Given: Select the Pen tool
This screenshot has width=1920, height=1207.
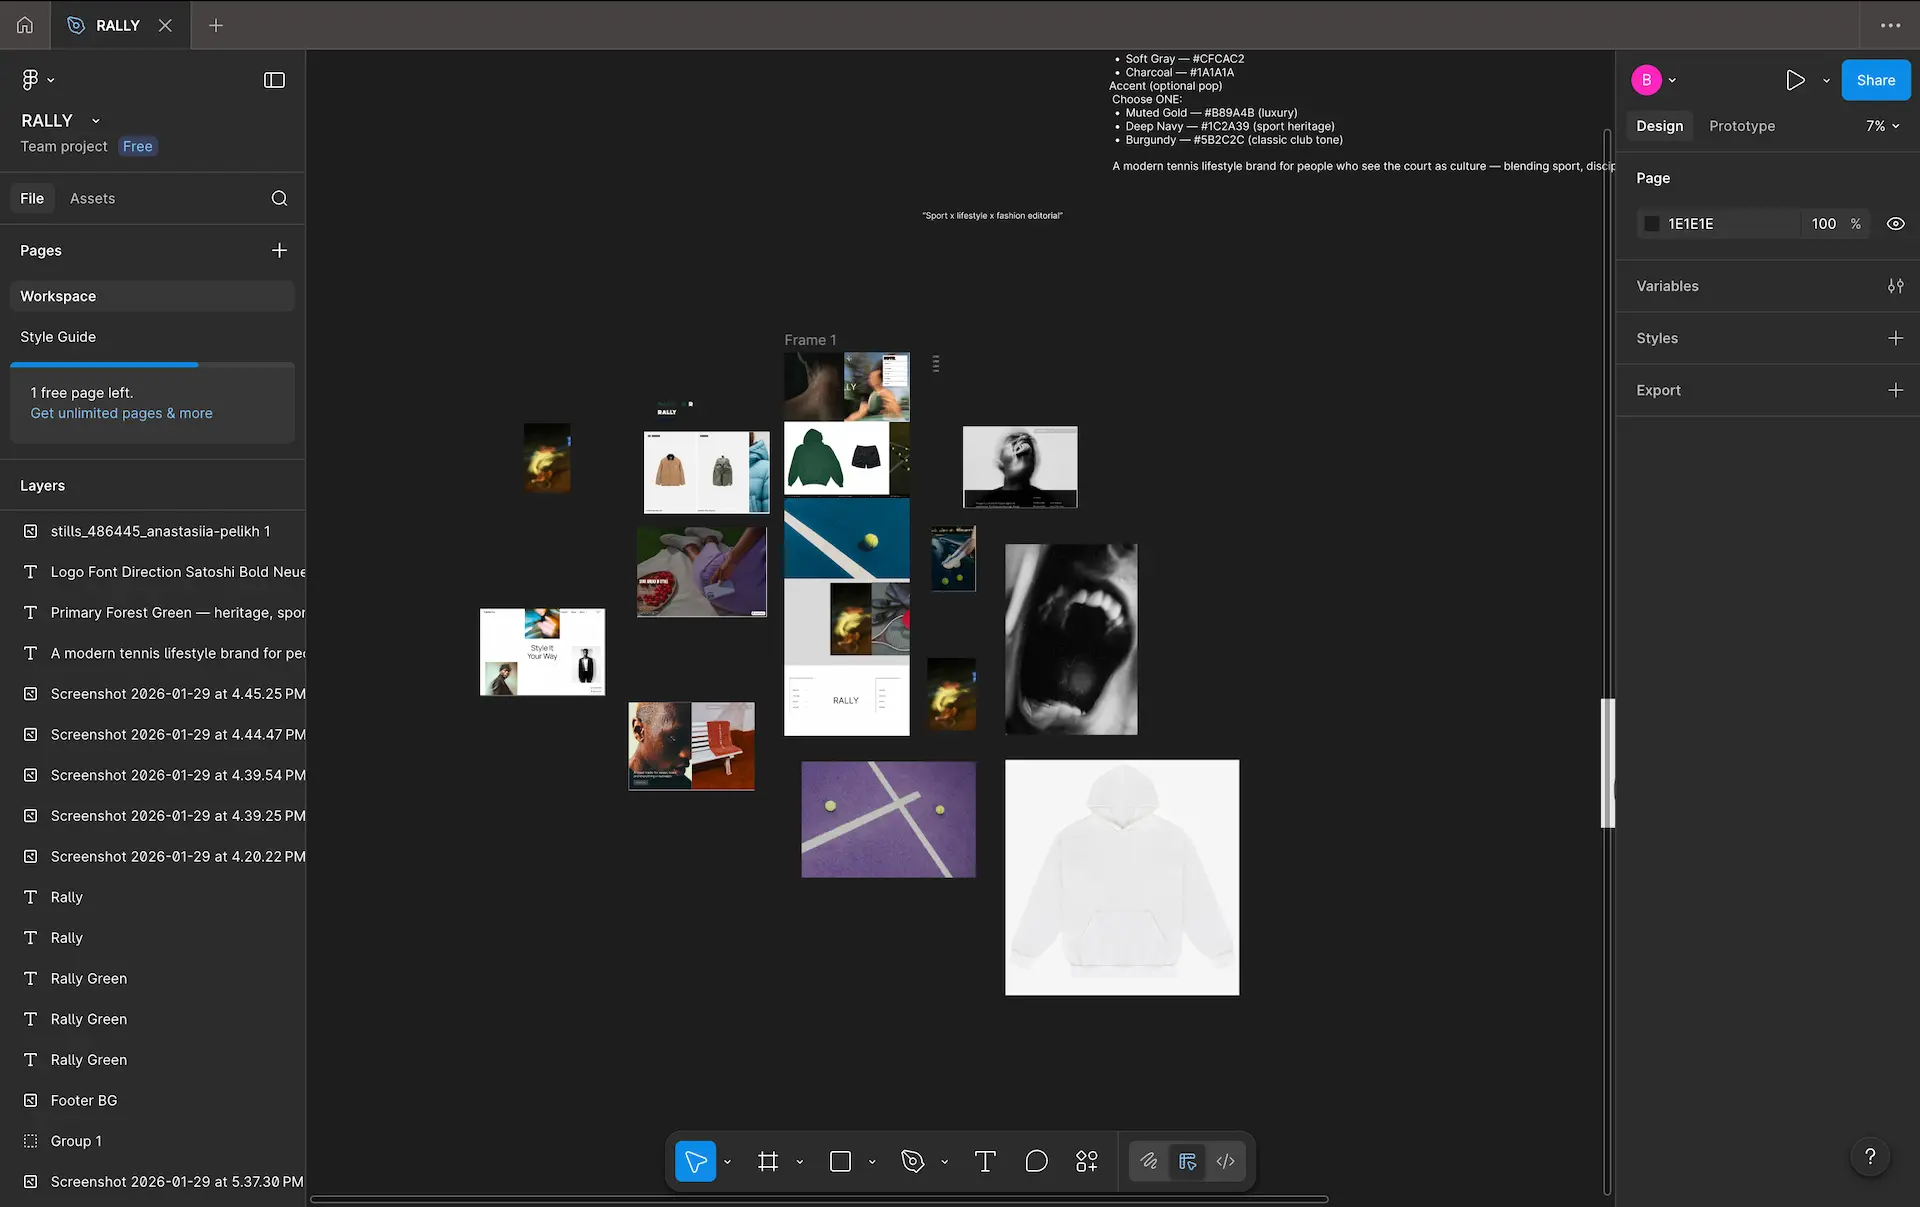Looking at the screenshot, I should 912,1161.
